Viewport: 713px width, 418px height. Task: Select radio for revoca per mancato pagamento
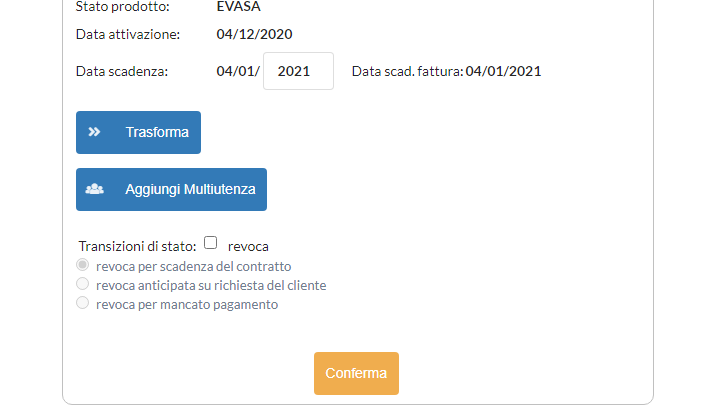83,304
